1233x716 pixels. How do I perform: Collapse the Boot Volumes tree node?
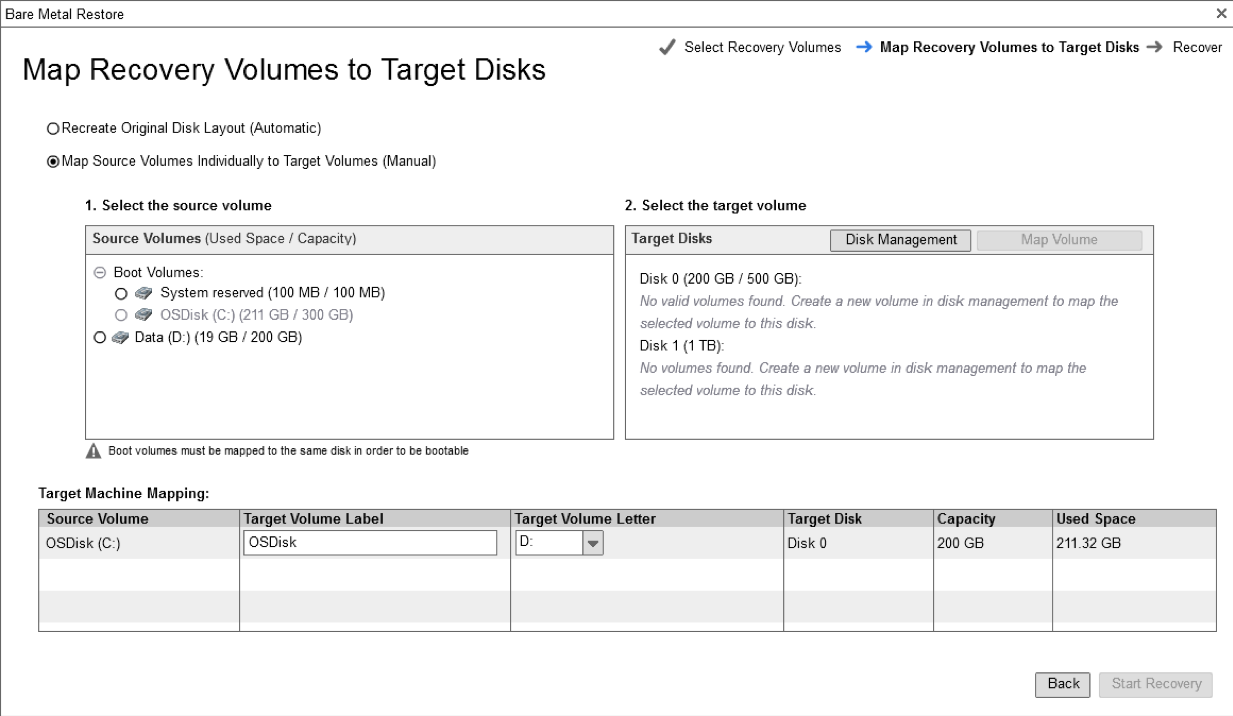point(99,273)
